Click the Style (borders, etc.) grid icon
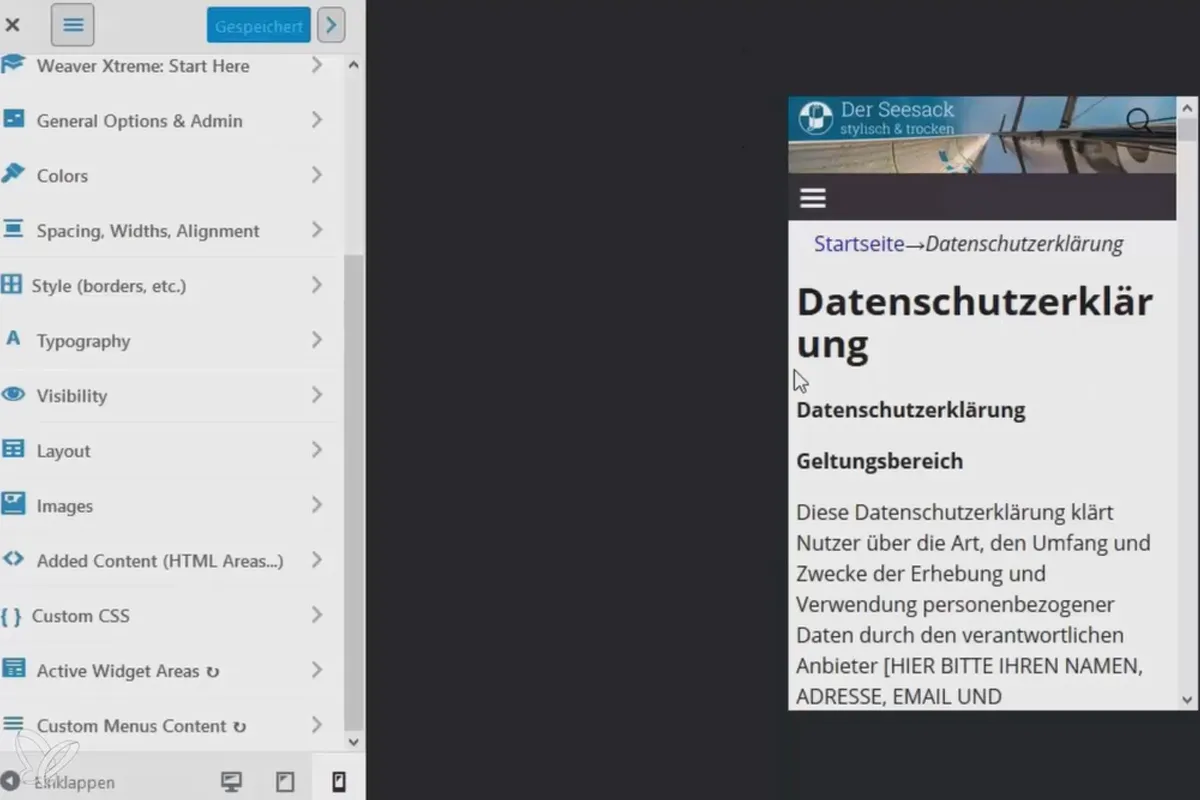 11,285
